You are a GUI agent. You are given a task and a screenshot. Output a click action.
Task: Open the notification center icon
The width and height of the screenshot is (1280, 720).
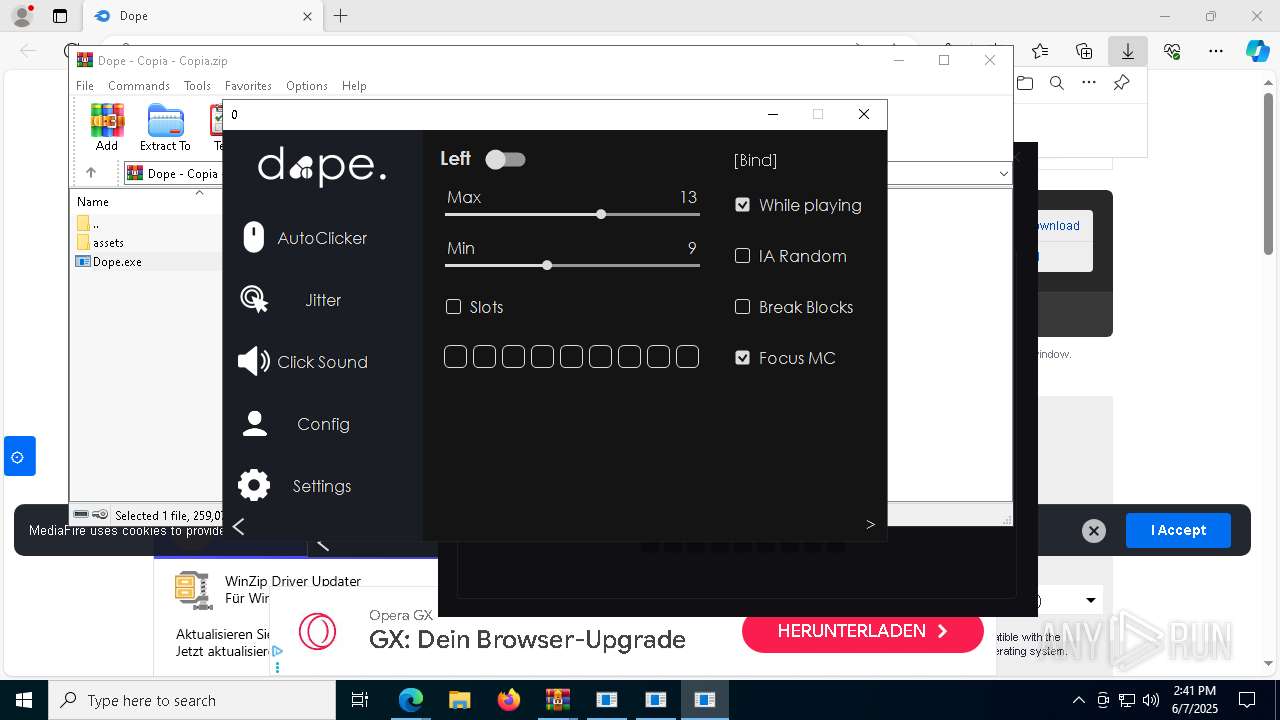1247,700
